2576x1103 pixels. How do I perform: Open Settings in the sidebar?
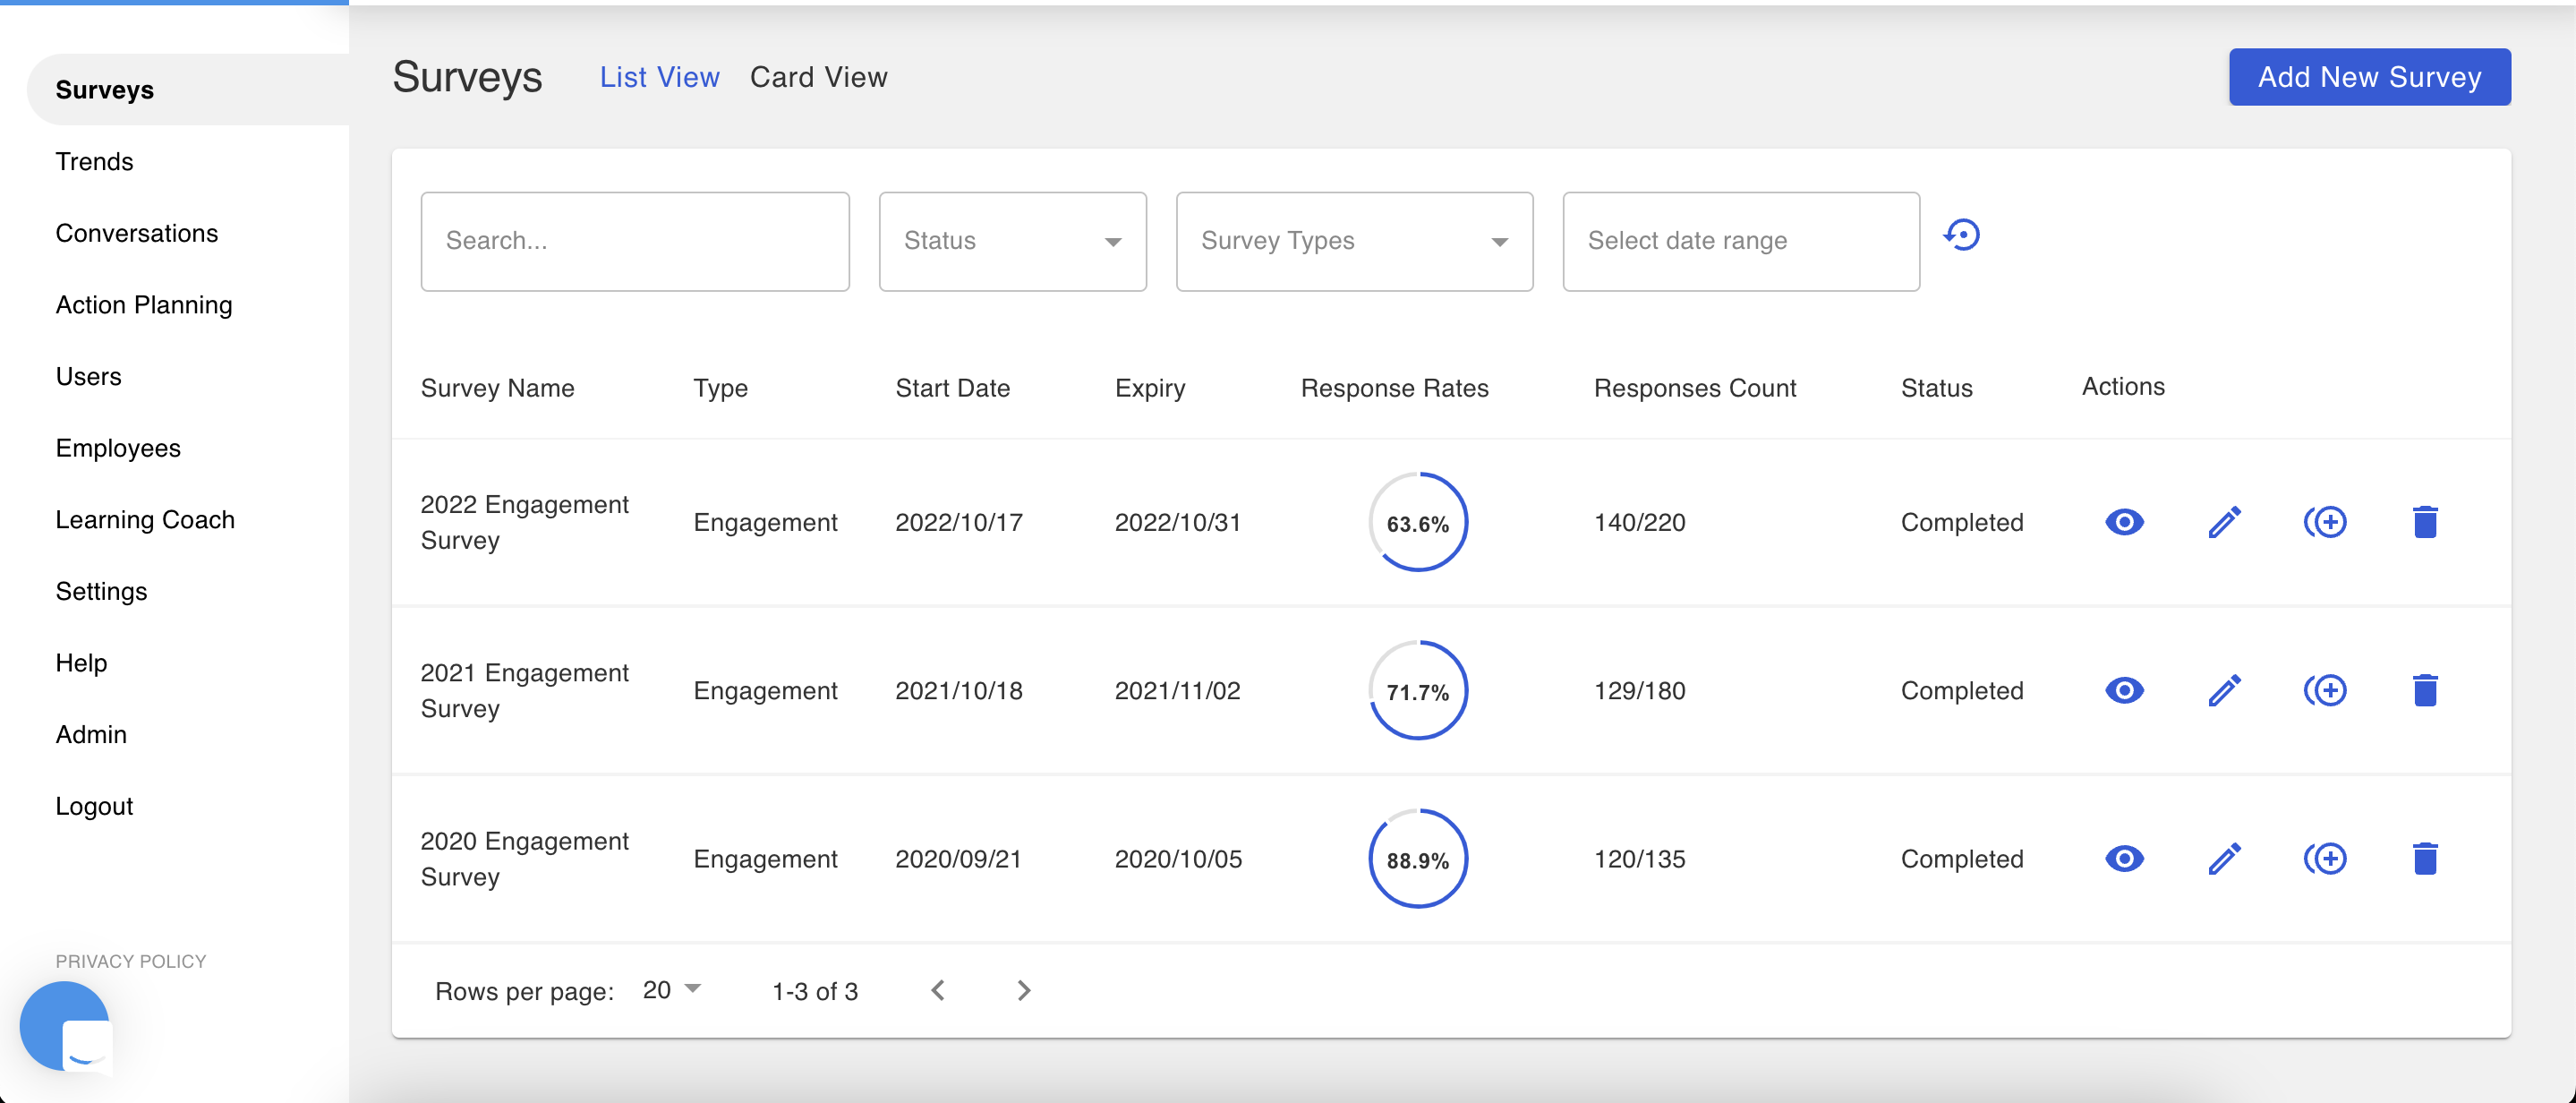coord(101,591)
